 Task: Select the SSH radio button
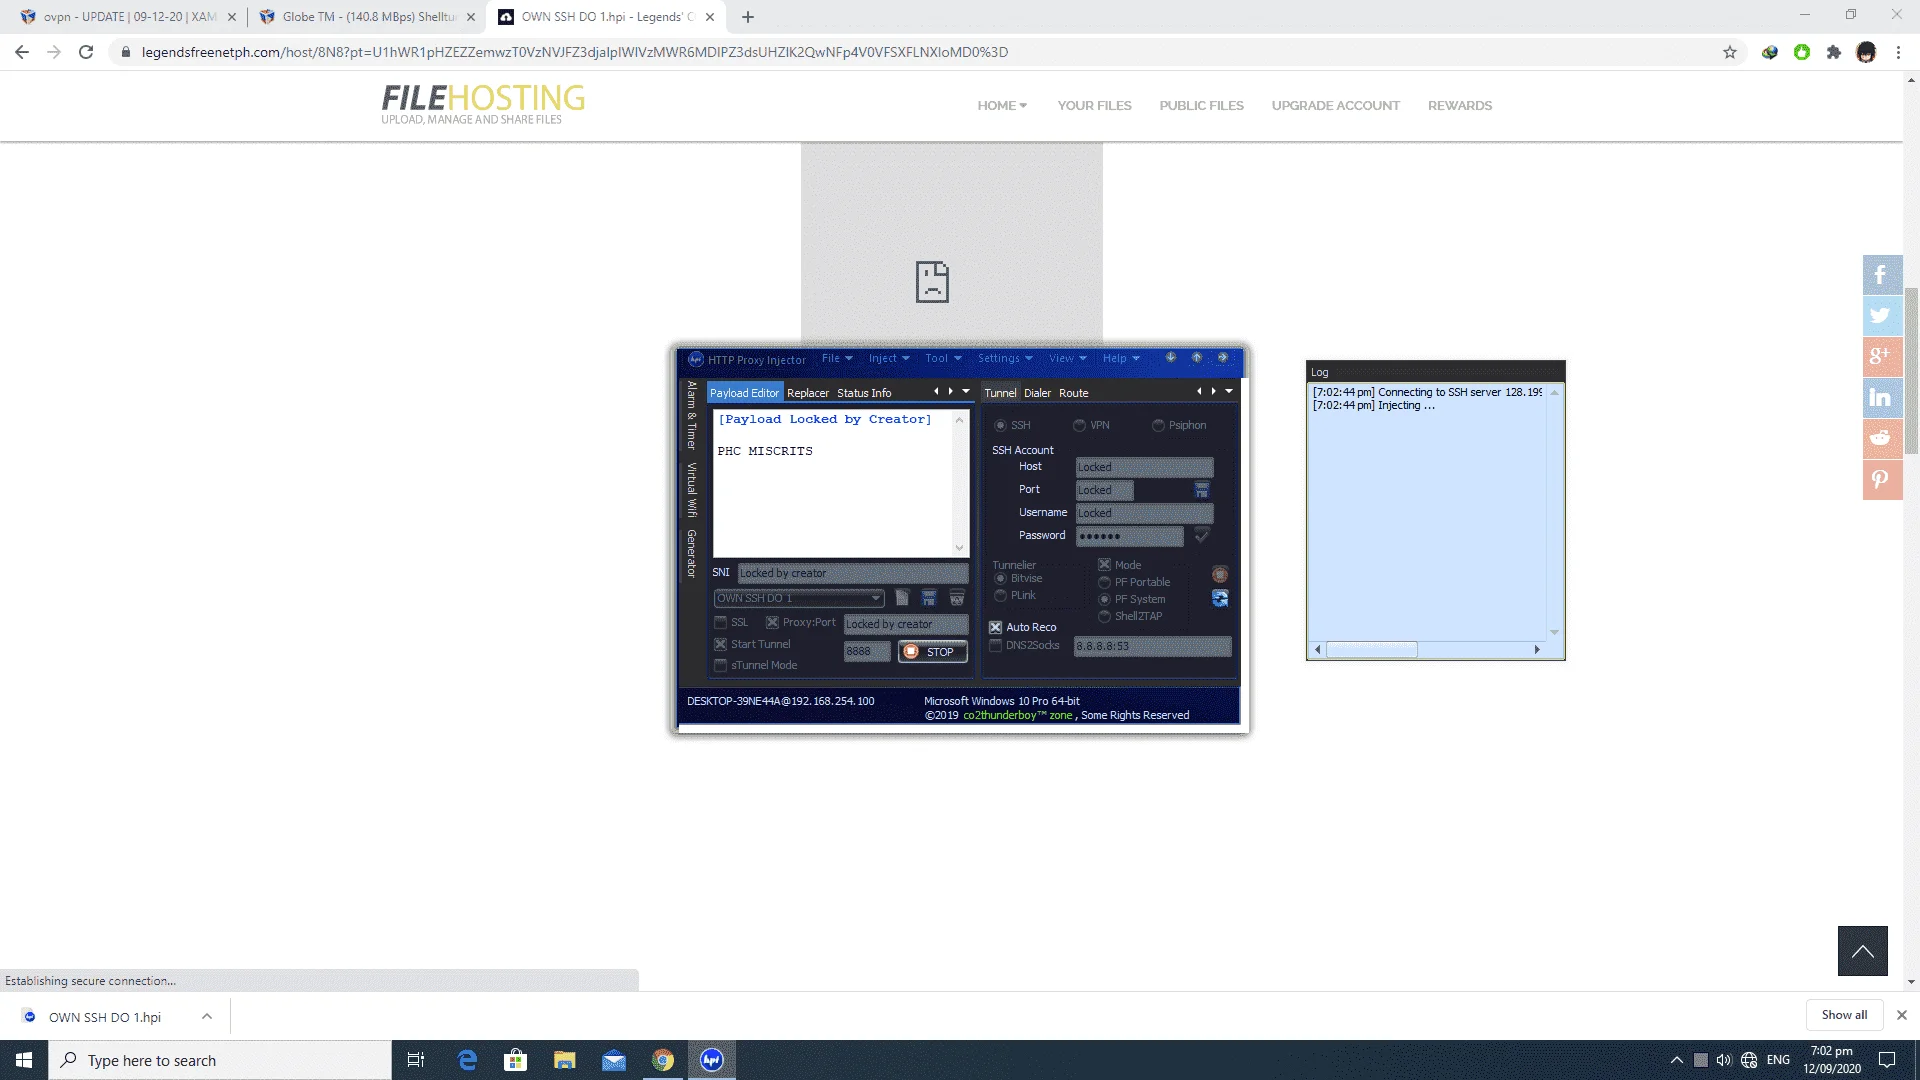pos(1000,426)
